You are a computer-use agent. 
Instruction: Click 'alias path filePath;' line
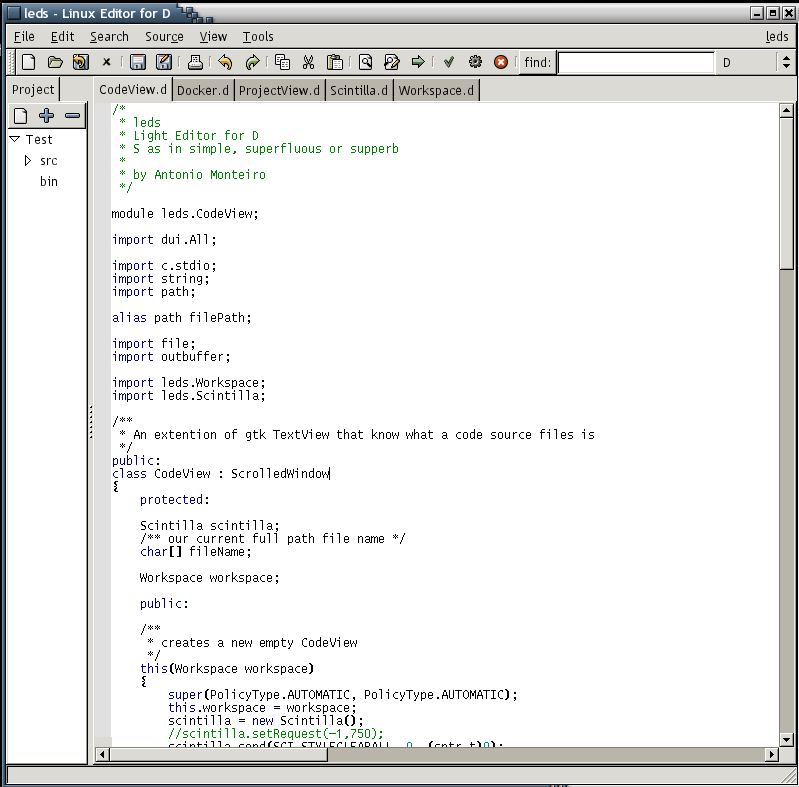tap(181, 318)
